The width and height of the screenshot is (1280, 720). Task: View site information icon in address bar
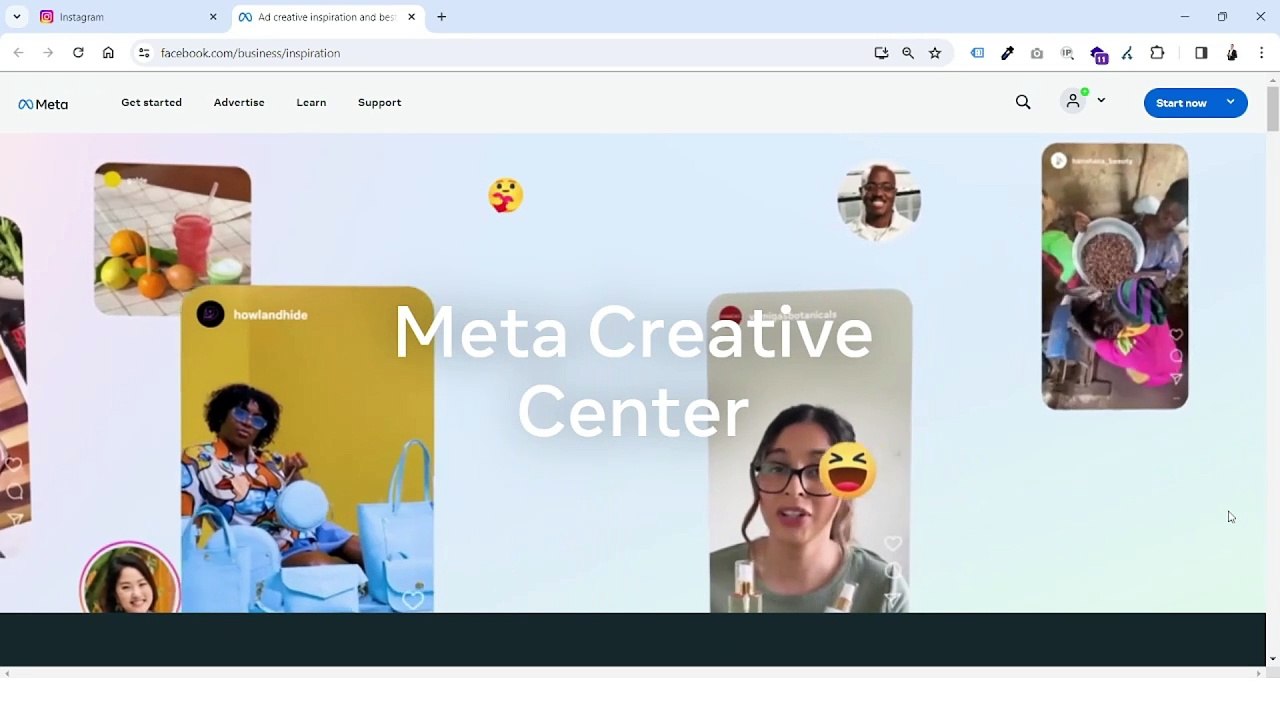[143, 53]
